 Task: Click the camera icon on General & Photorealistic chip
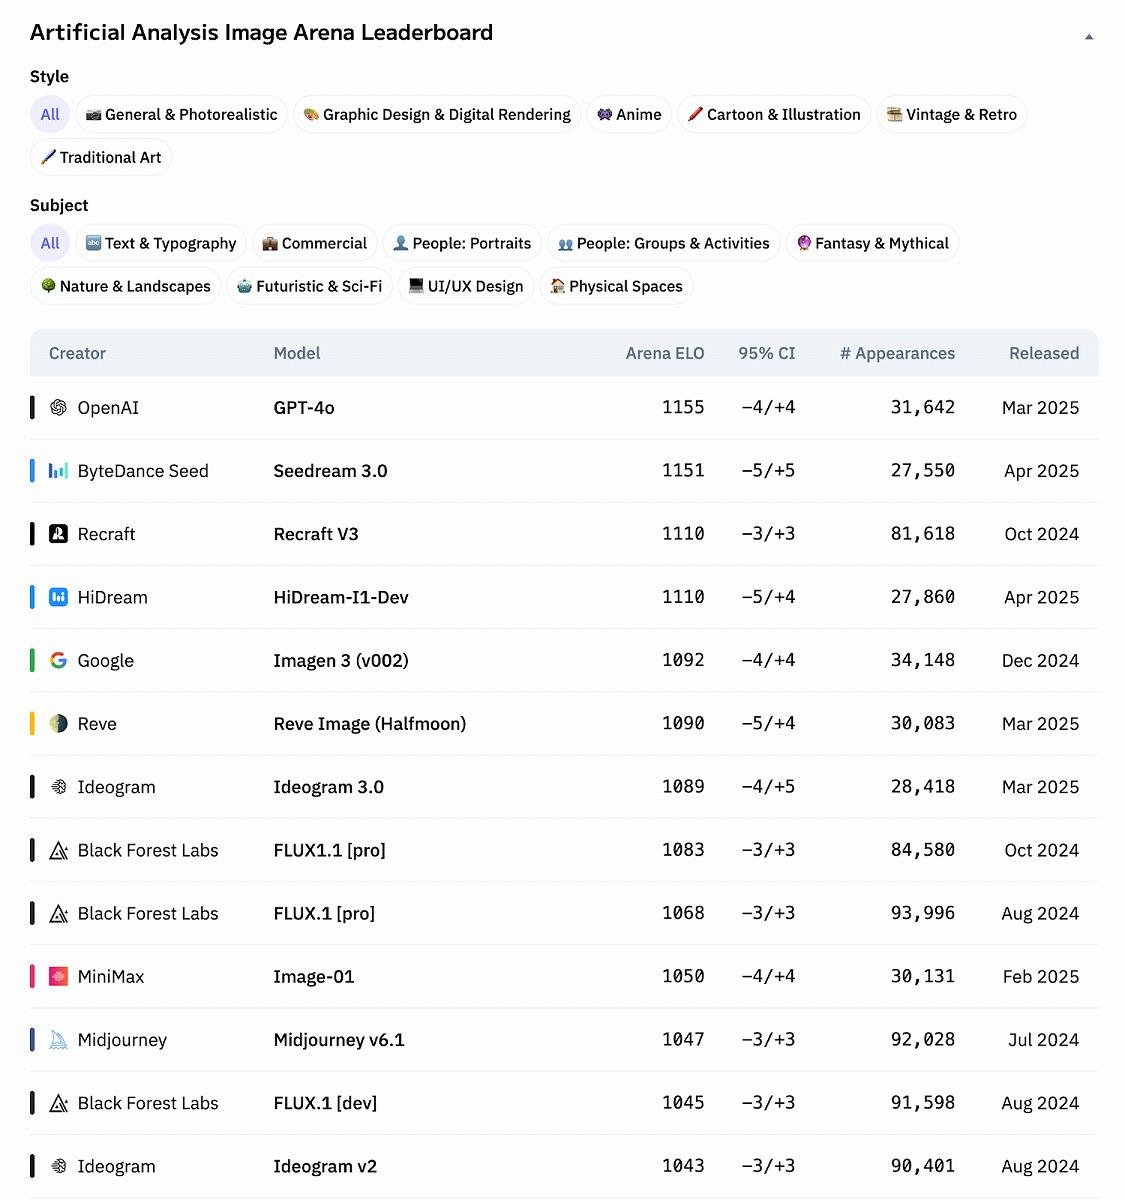pos(93,114)
